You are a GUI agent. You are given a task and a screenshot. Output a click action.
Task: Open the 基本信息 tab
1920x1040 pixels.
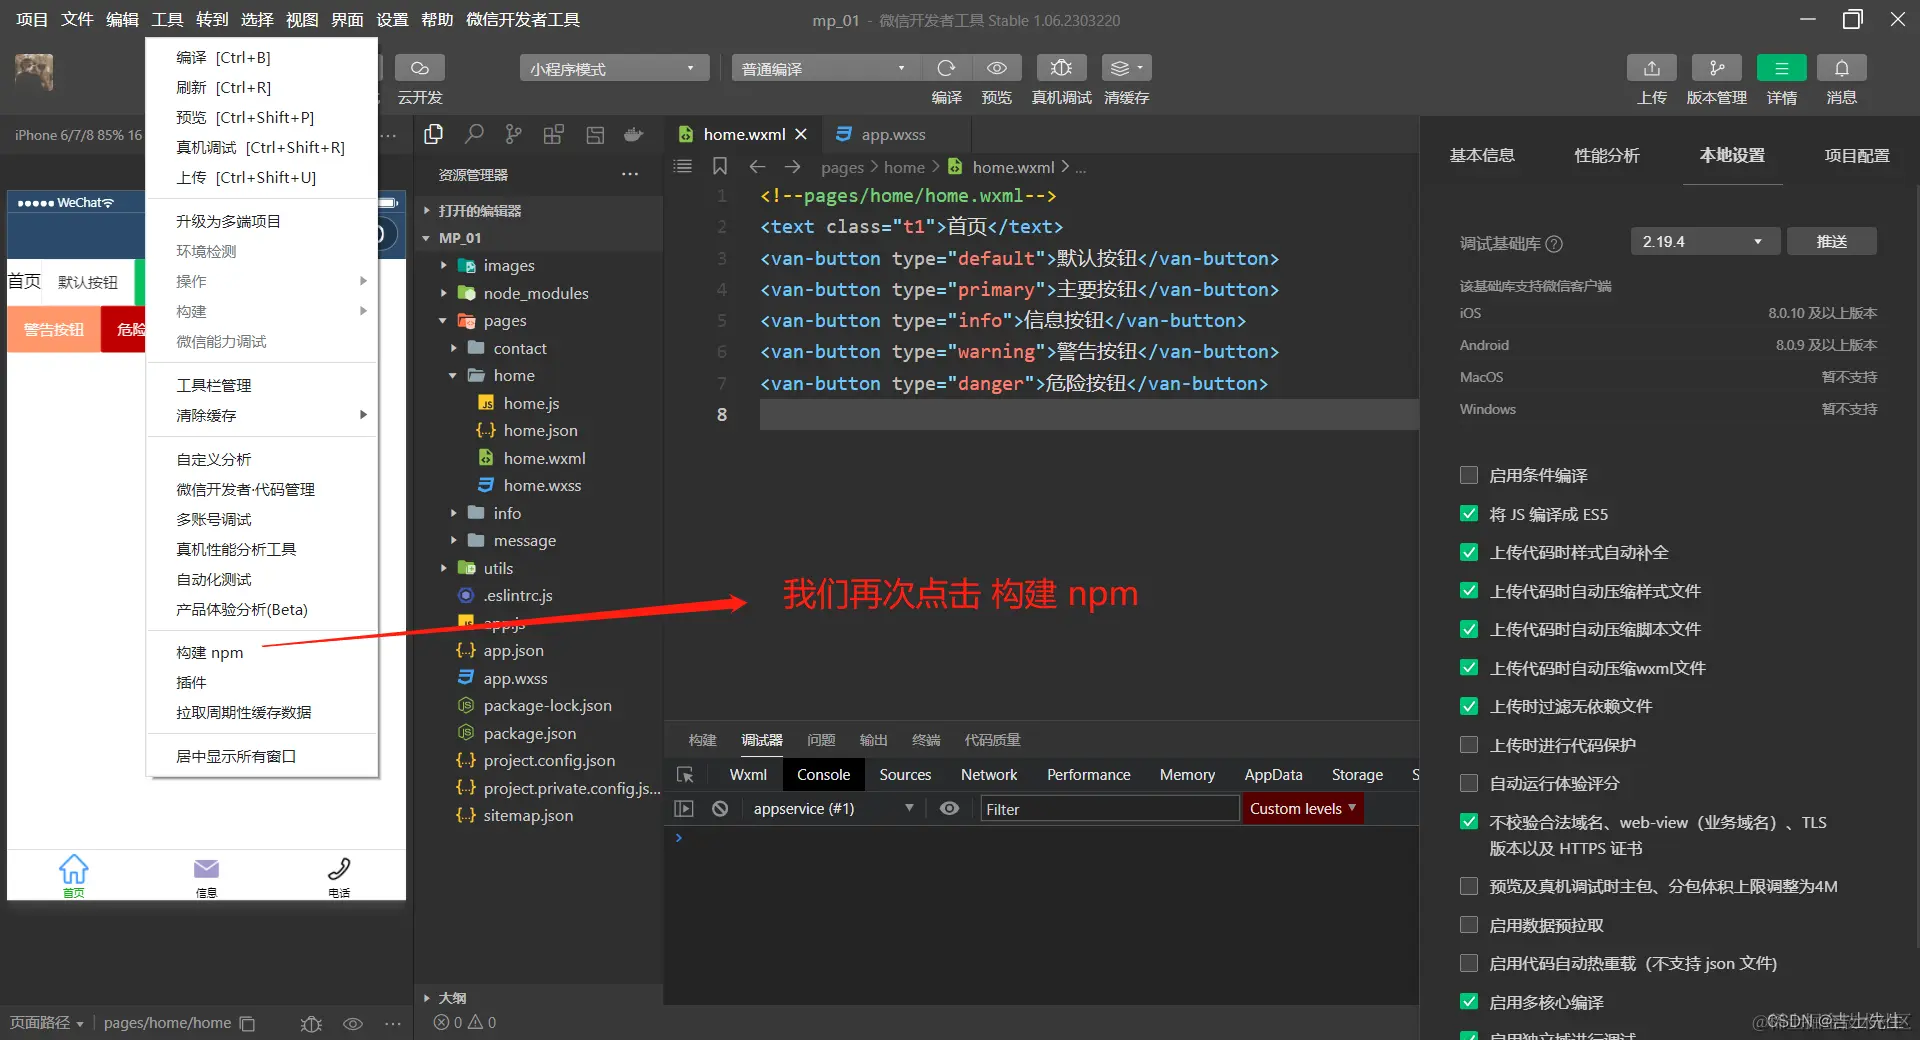[x=1482, y=156]
